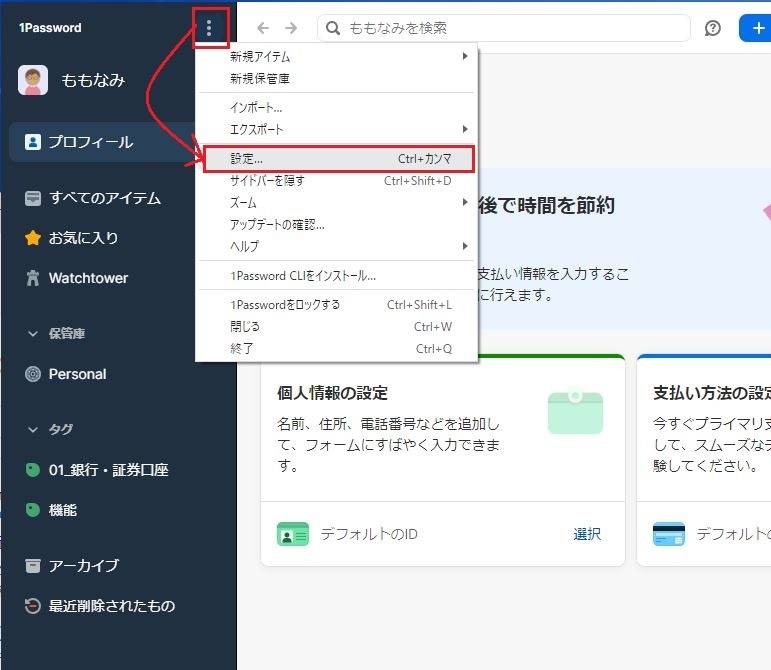Open the Personal vault
The width and height of the screenshot is (771, 670).
(x=77, y=374)
